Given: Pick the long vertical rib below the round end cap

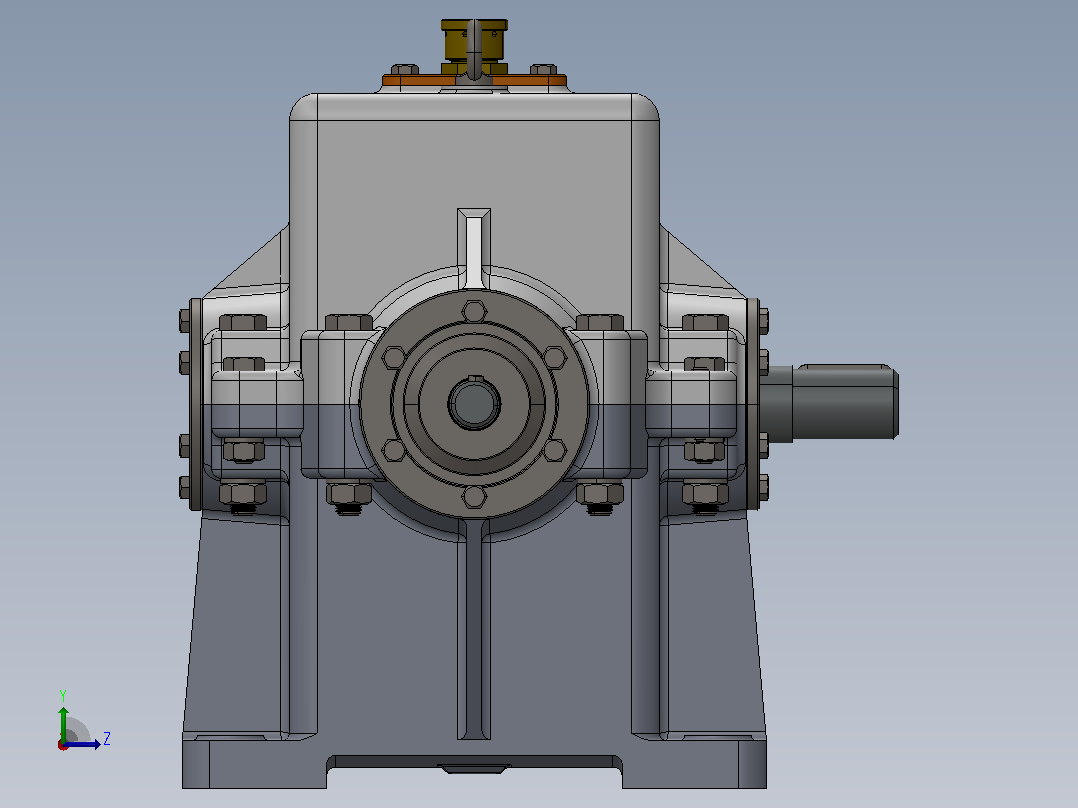Looking at the screenshot, I should [x=474, y=629].
